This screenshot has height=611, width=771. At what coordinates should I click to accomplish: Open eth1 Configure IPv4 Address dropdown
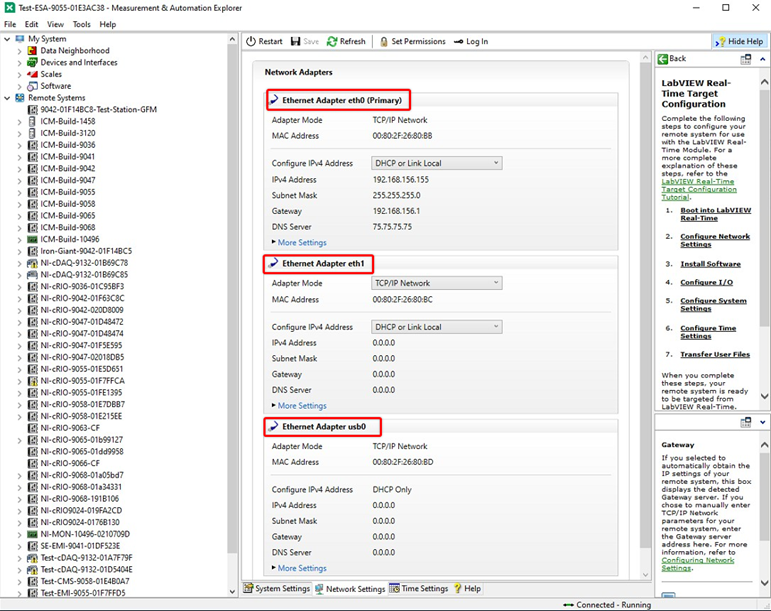(x=437, y=327)
